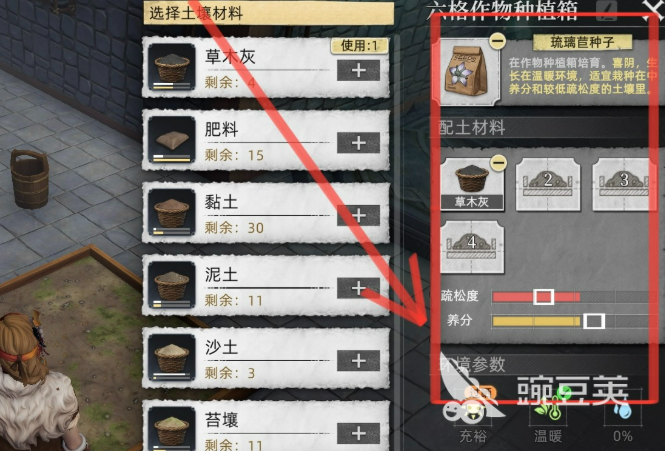Select empty soil material slot 4
This screenshot has width=665, height=451.
[472, 247]
